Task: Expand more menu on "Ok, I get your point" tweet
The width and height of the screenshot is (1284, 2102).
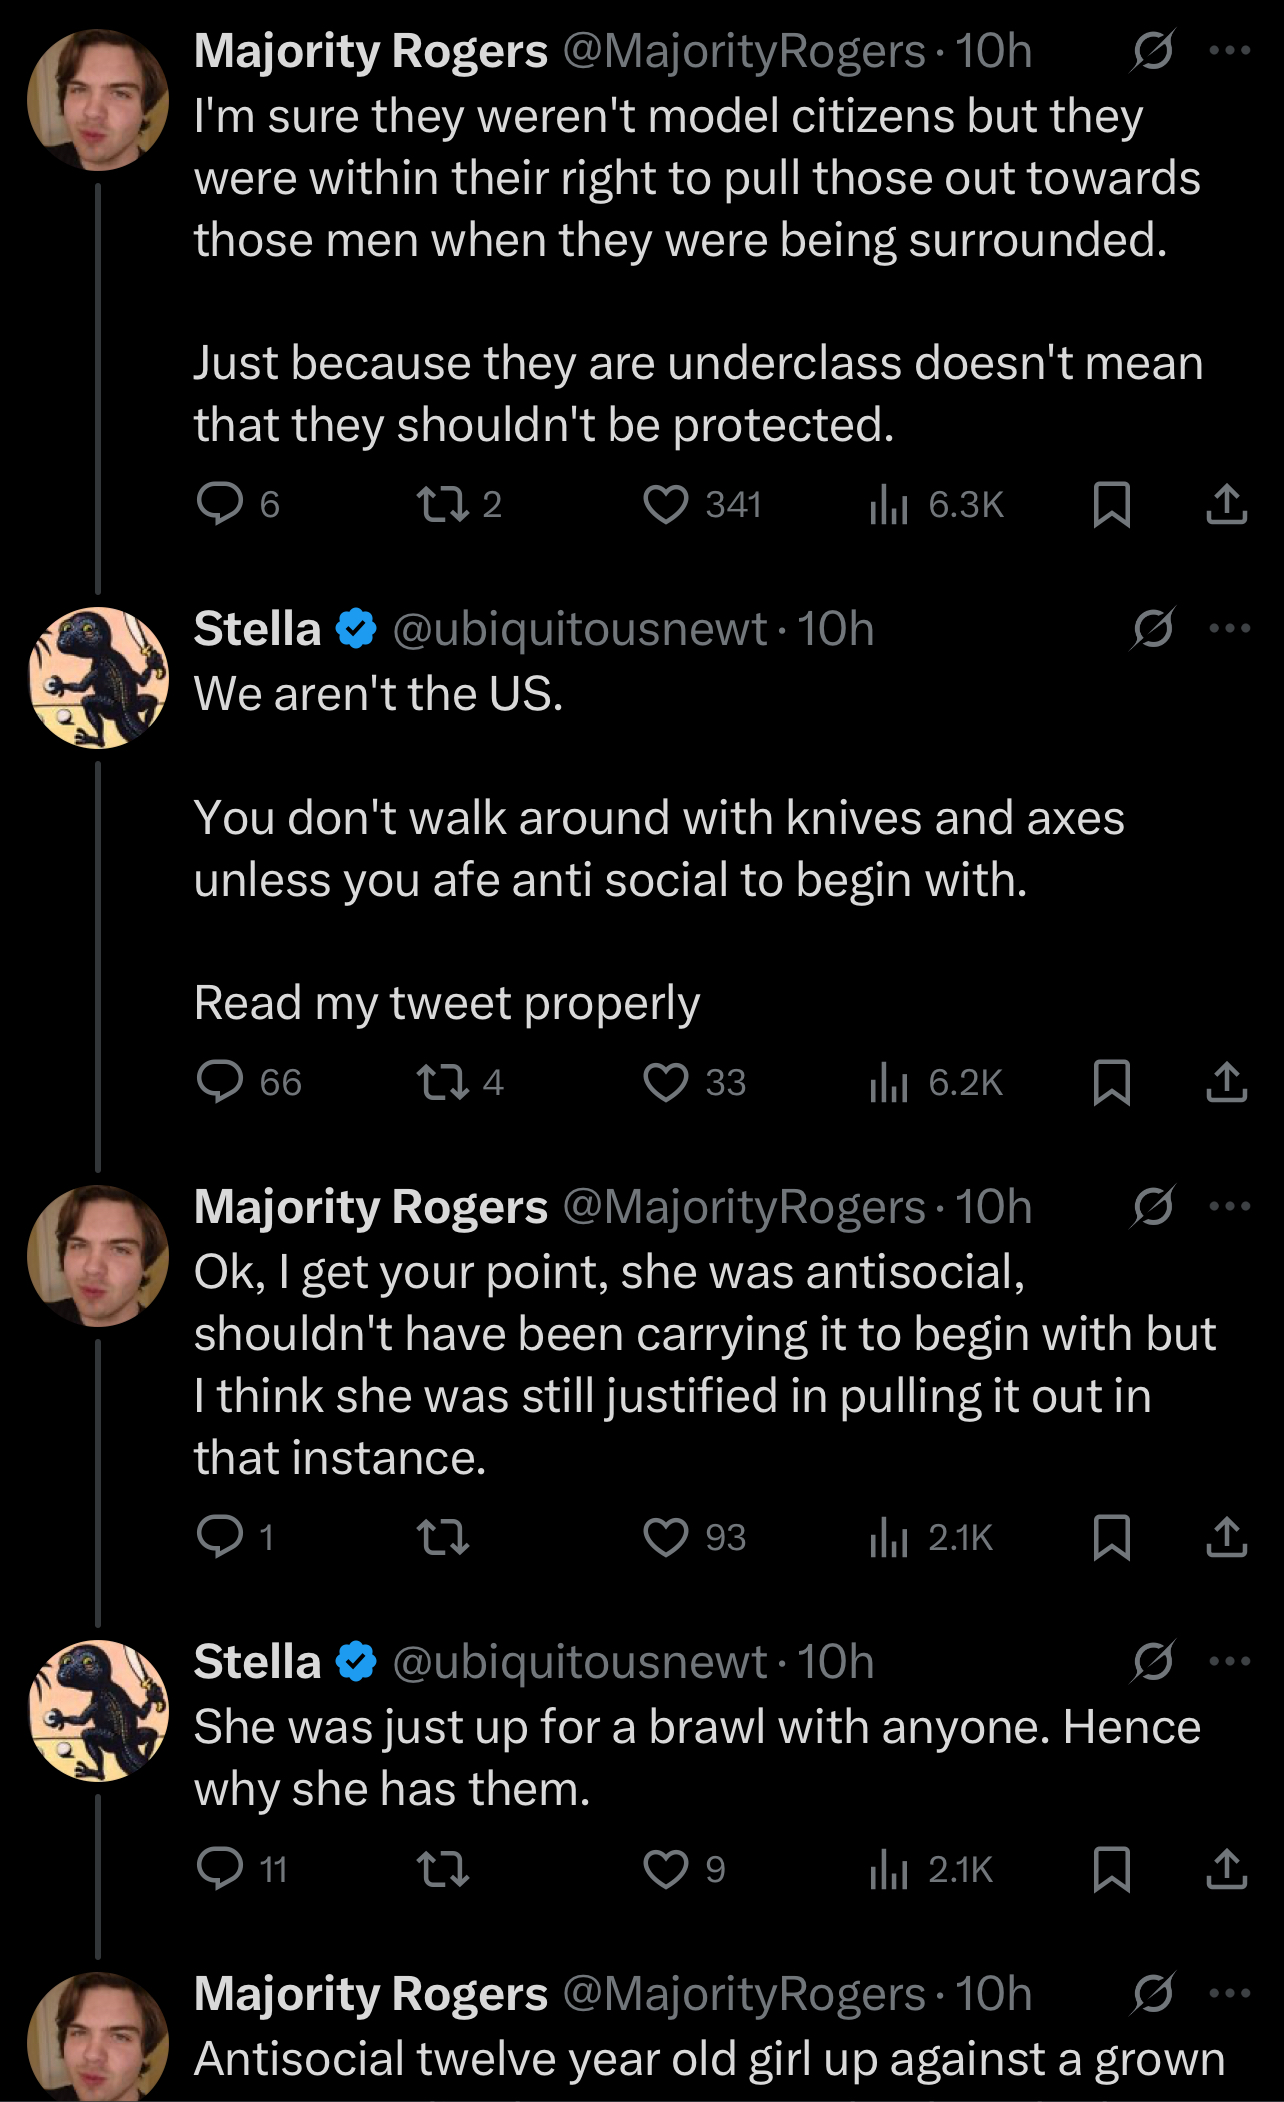Action: [x=1229, y=1206]
